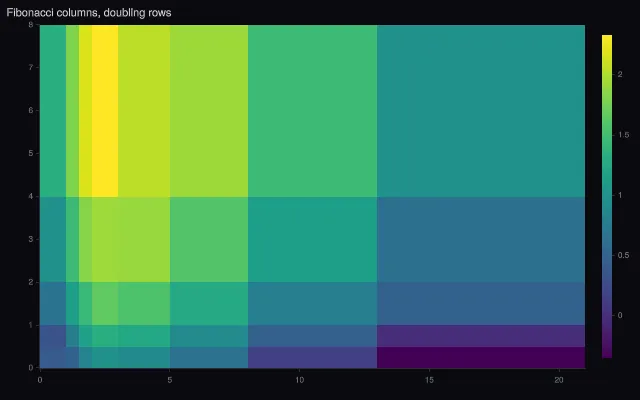Select the blue-teal cell spanning x 8–13, y 1–2
This screenshot has width=640, height=400.
point(312,304)
